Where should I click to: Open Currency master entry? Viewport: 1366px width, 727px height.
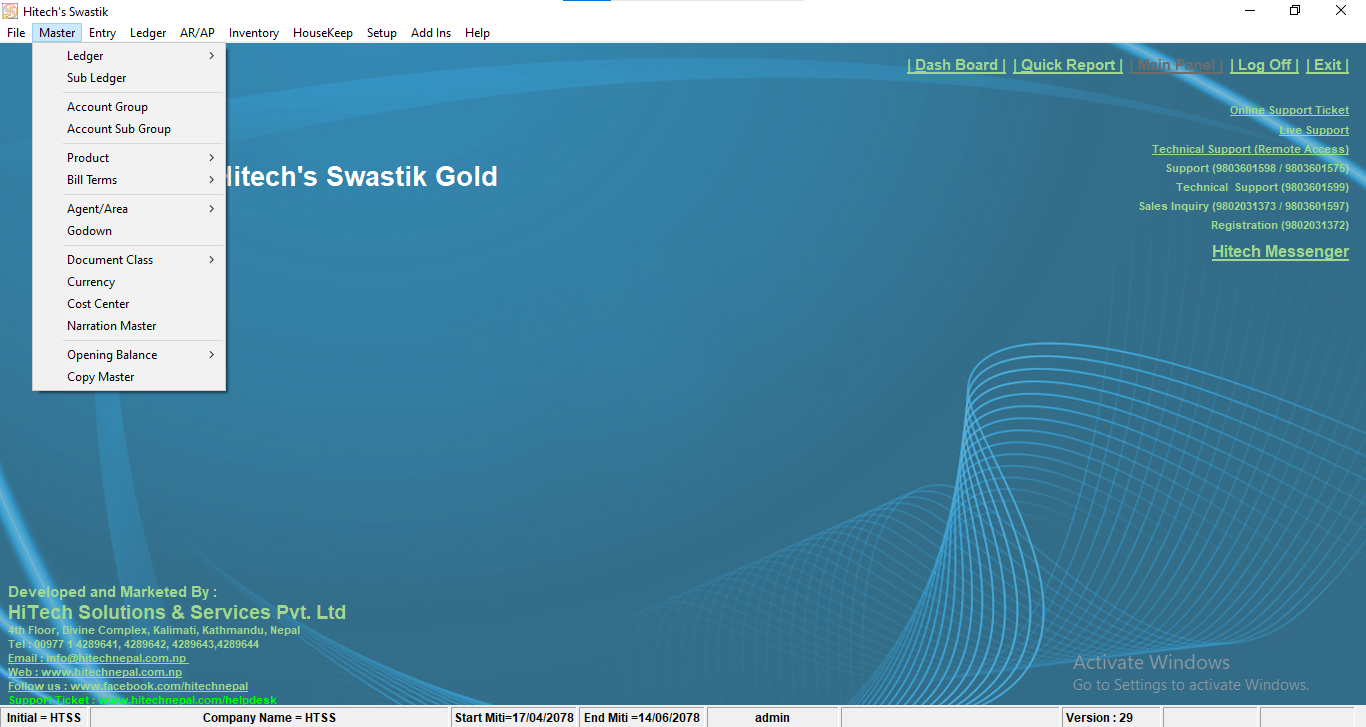(x=91, y=282)
